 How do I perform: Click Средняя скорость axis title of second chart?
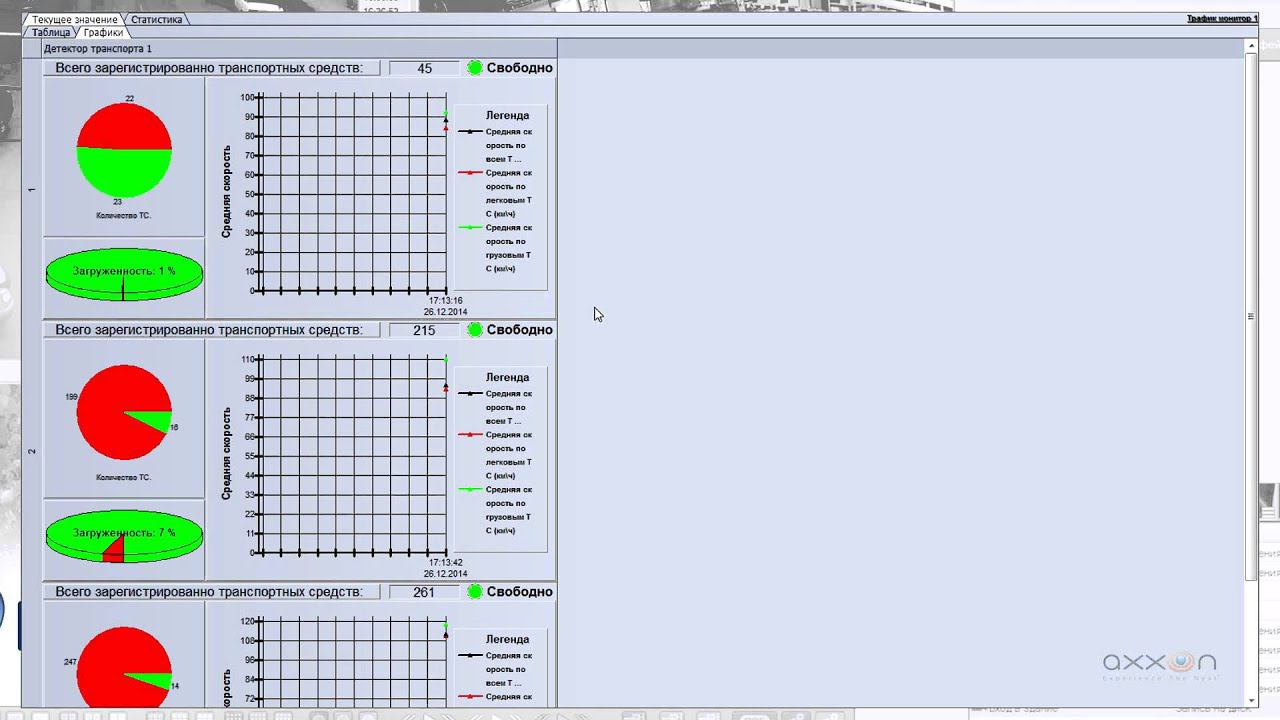point(227,454)
